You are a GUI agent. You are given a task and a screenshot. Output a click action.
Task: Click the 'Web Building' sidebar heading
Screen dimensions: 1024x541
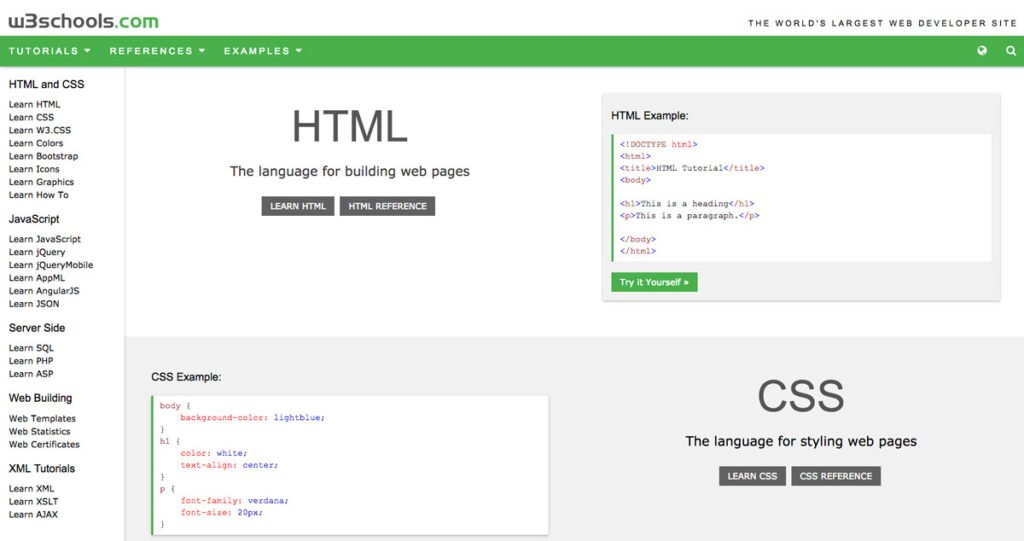(40, 398)
